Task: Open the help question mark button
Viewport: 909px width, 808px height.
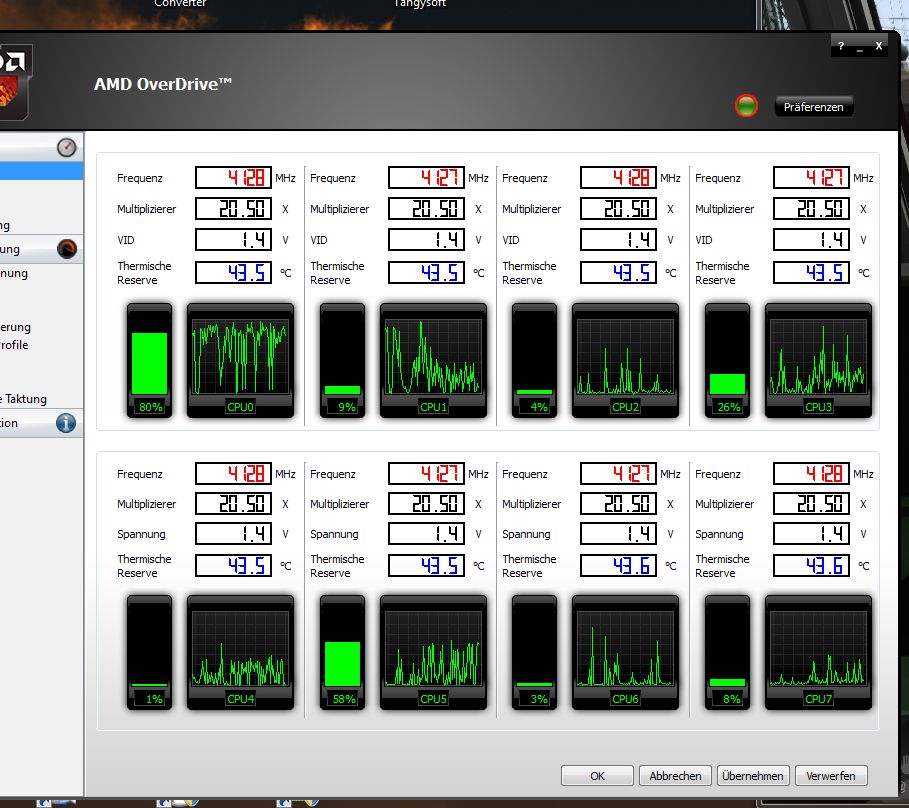Action: point(841,46)
